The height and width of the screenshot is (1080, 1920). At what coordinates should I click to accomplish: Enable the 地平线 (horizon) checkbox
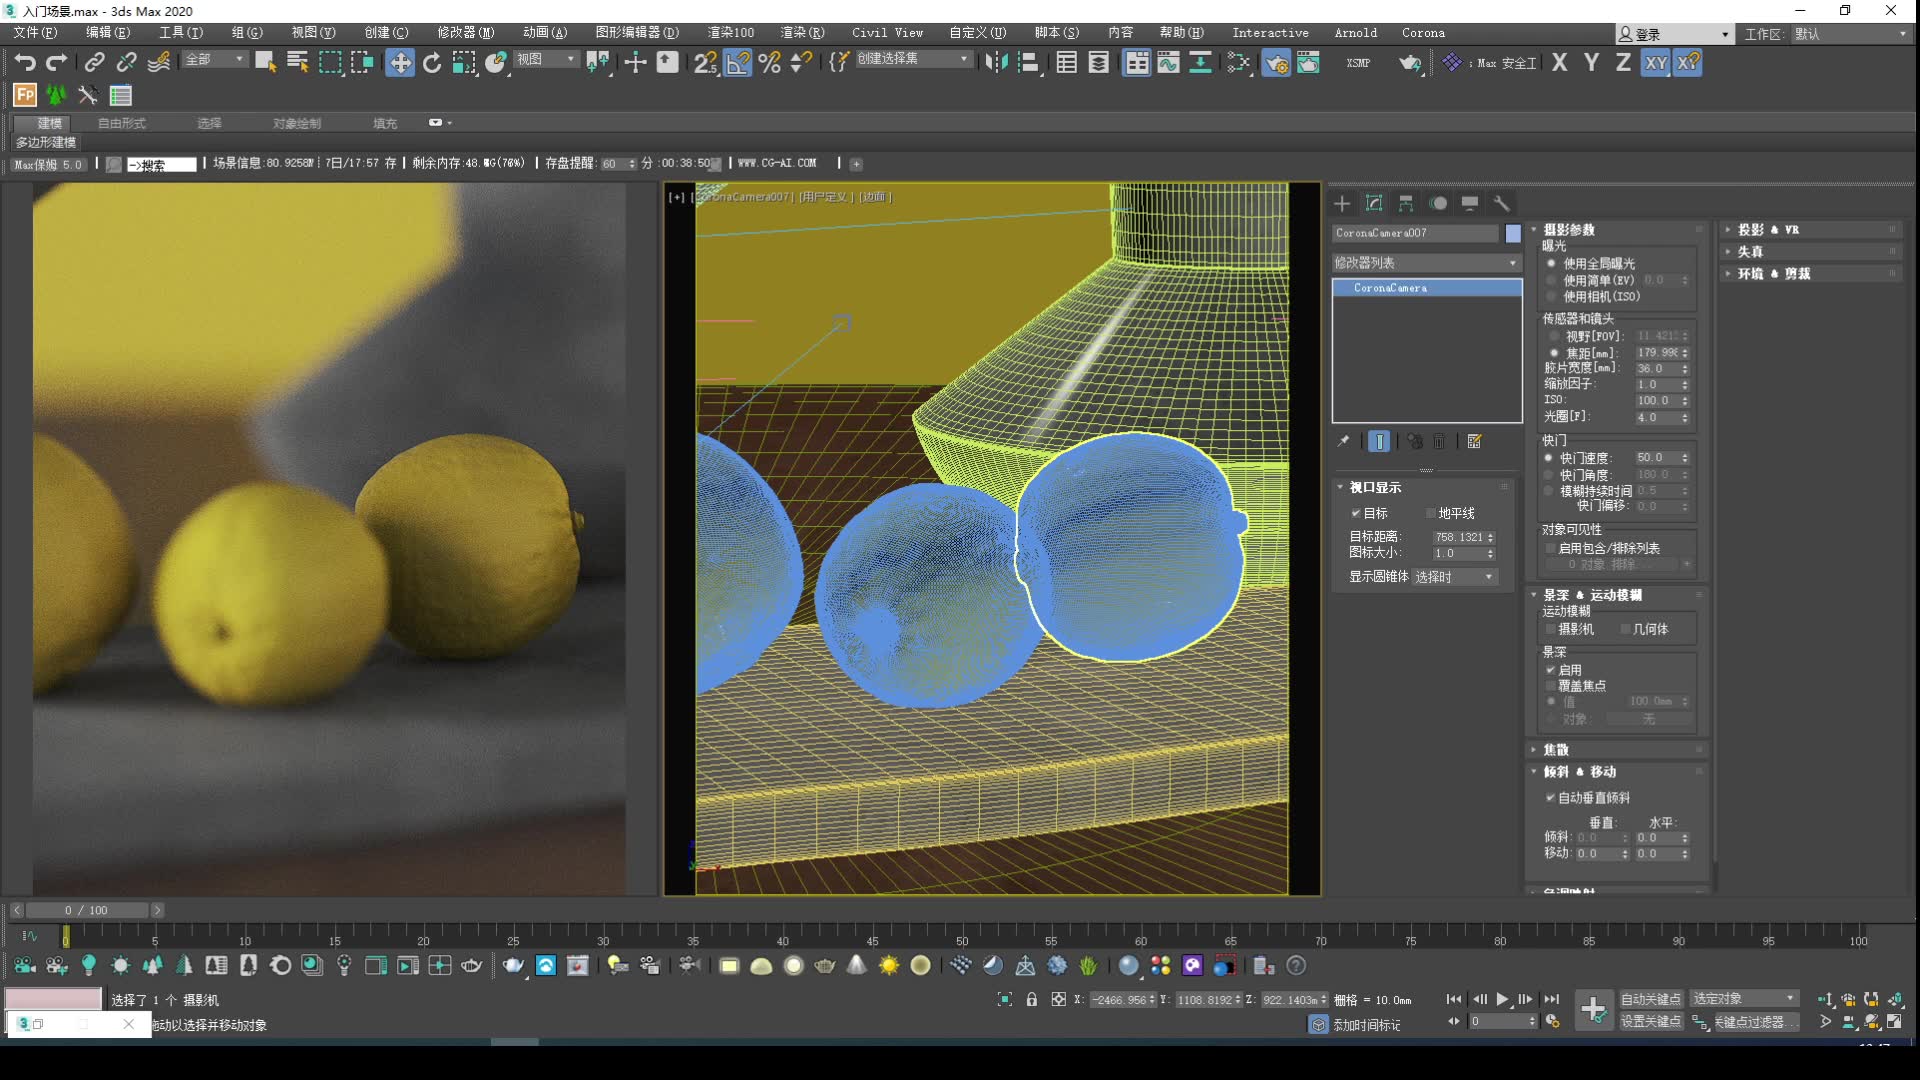[x=1431, y=513]
